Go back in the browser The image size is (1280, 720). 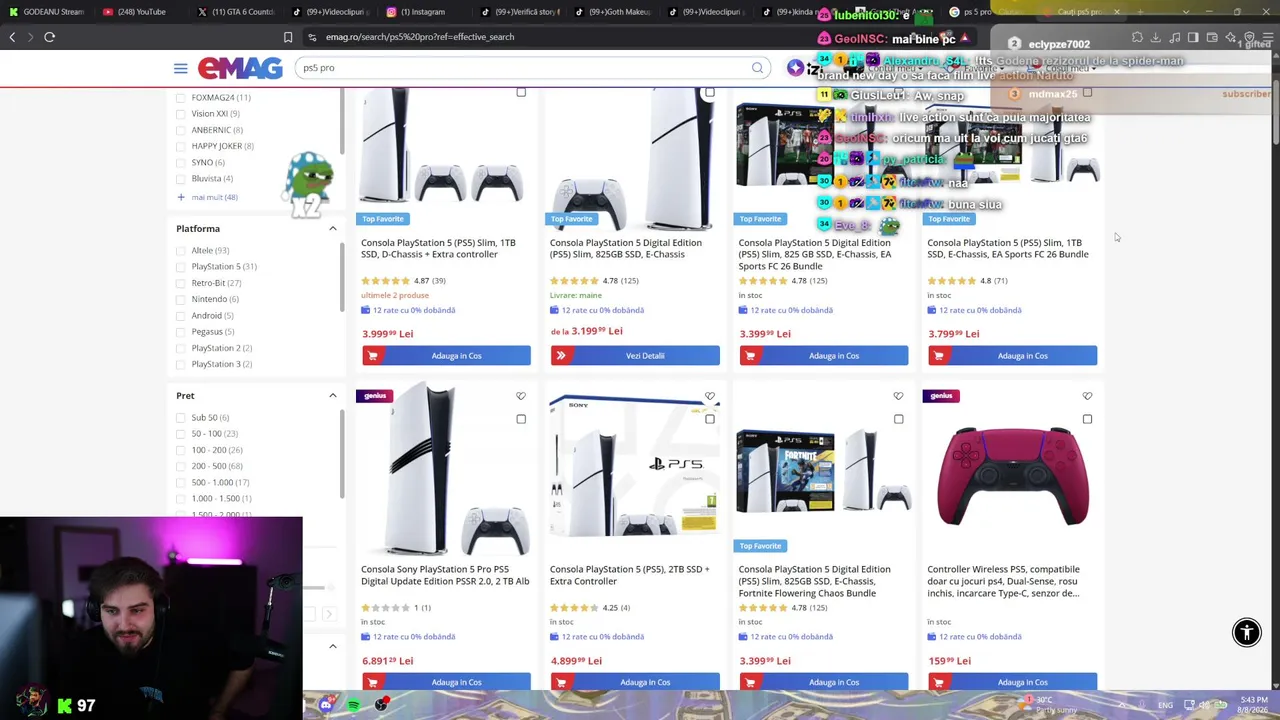coord(12,37)
